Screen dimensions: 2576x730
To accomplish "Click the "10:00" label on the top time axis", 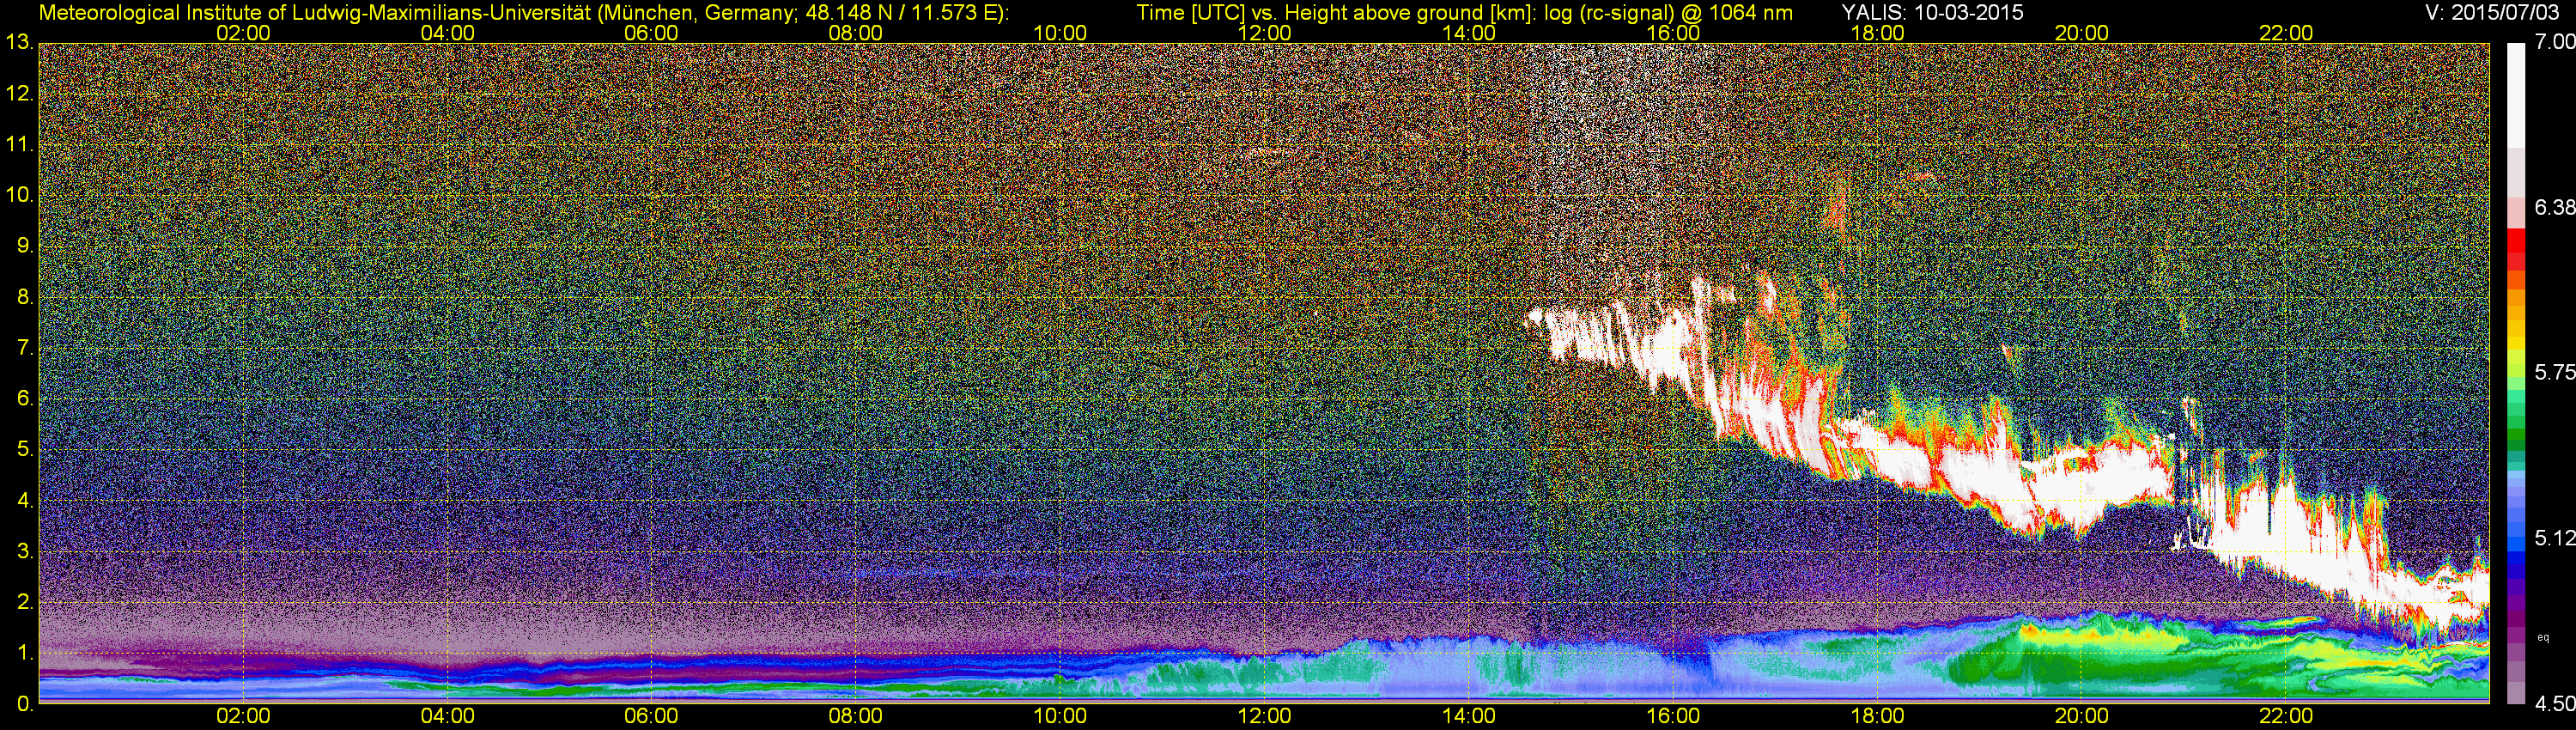I will coord(1060,33).
